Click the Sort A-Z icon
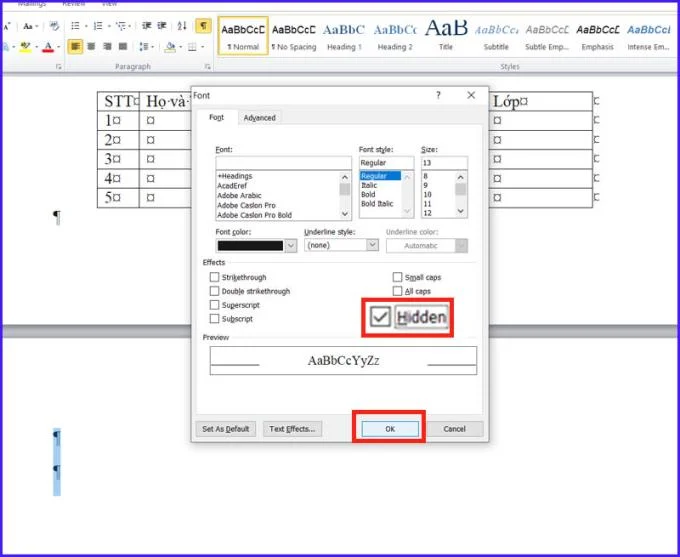 click(x=182, y=26)
